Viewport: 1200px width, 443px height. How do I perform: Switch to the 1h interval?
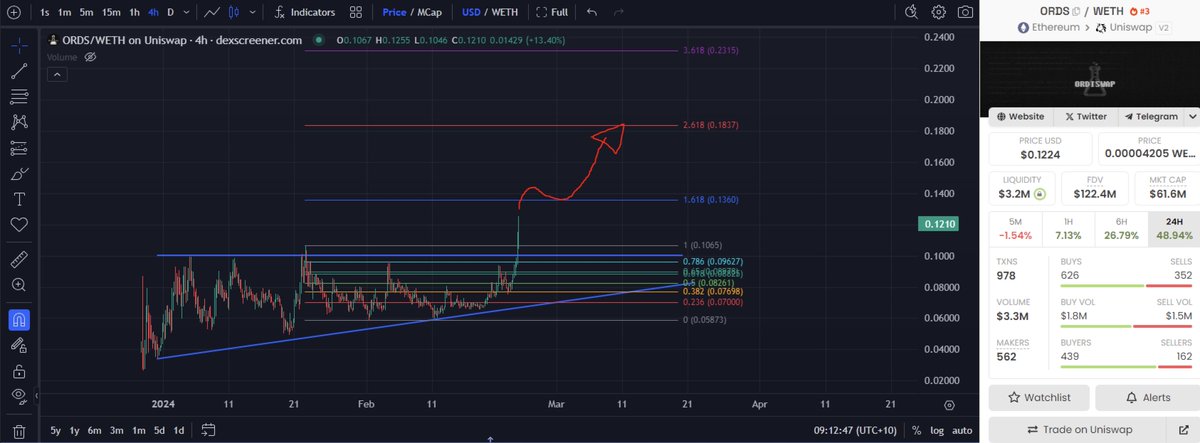pyautogui.click(x=134, y=12)
